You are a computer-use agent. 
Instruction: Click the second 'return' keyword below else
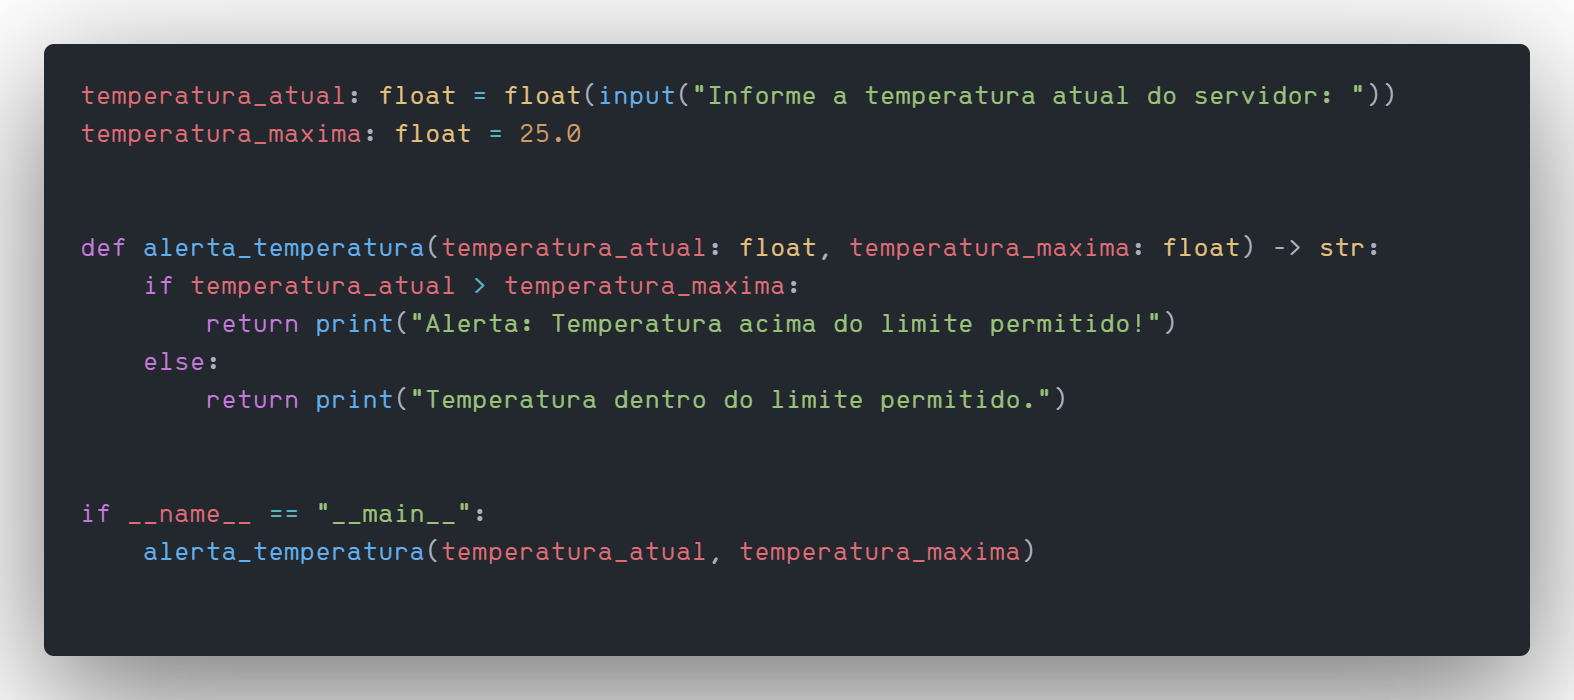coord(252,400)
